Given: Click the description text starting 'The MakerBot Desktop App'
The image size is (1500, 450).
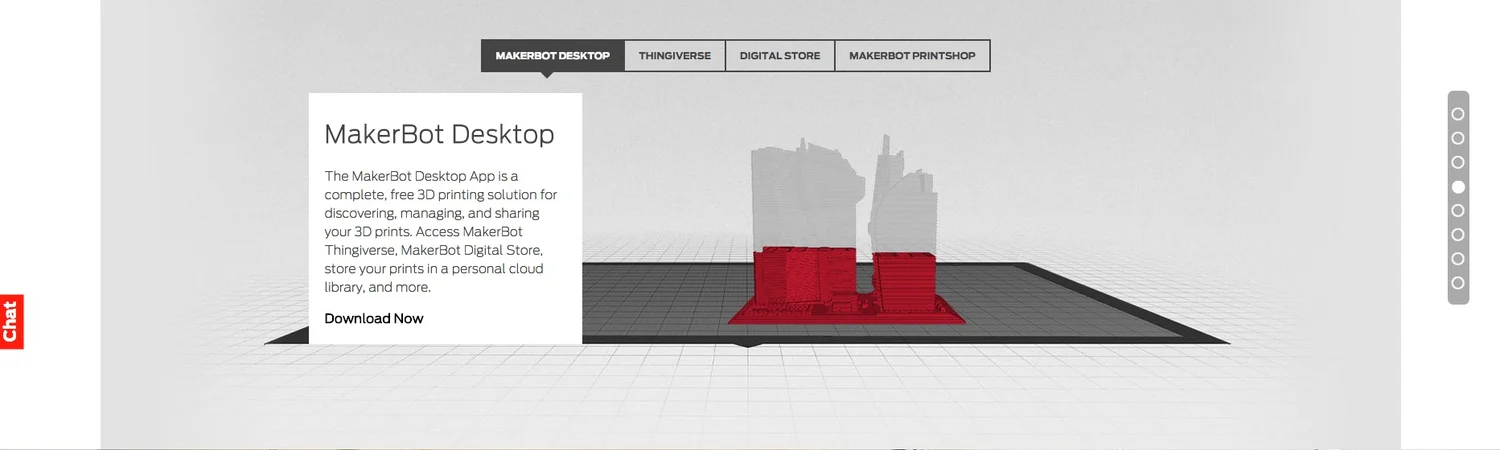Looking at the screenshot, I should tap(441, 231).
